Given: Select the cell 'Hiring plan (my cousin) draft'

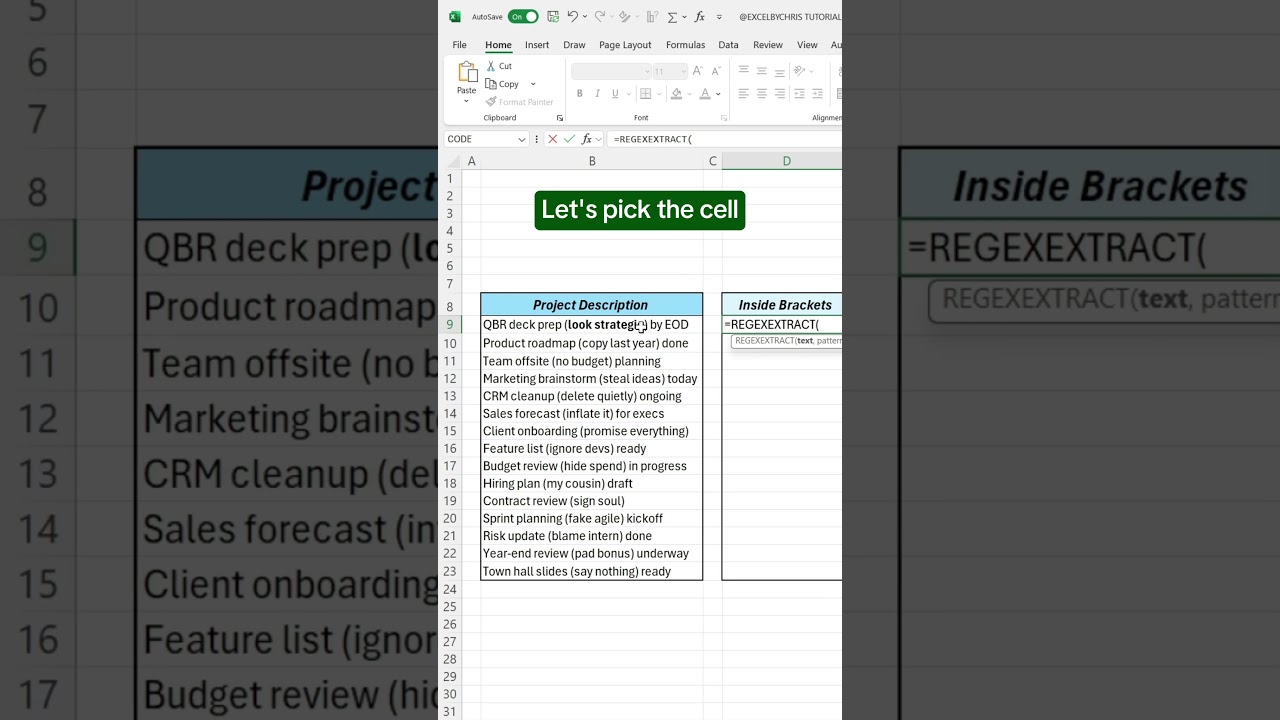Looking at the screenshot, I should tap(591, 484).
